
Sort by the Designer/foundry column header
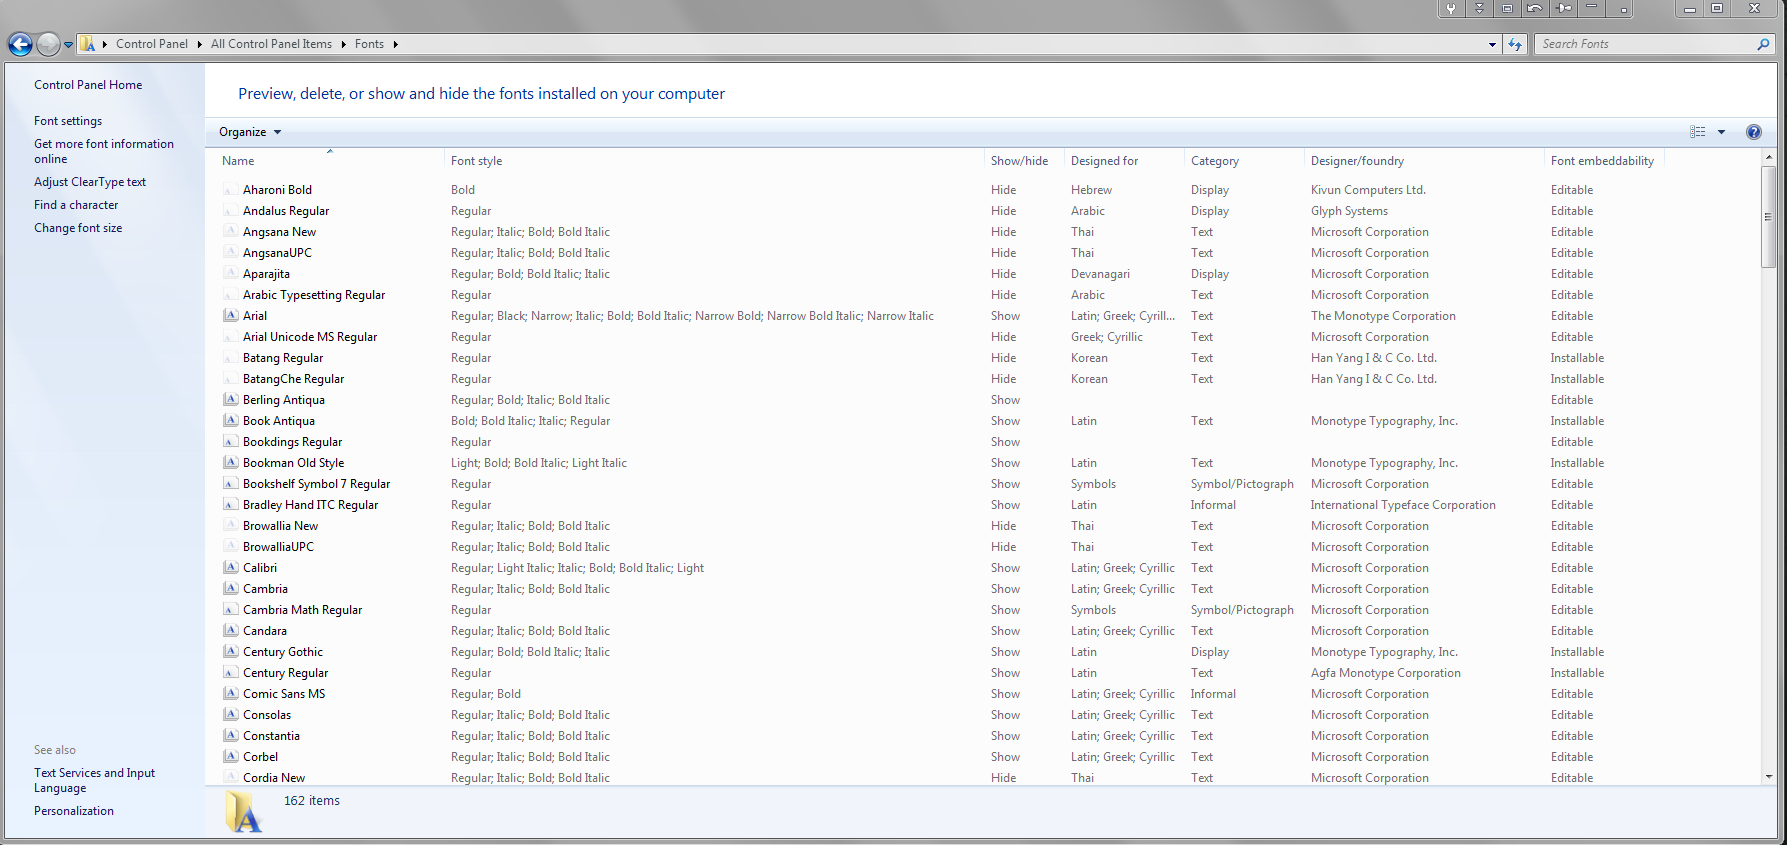pyautogui.click(x=1357, y=161)
